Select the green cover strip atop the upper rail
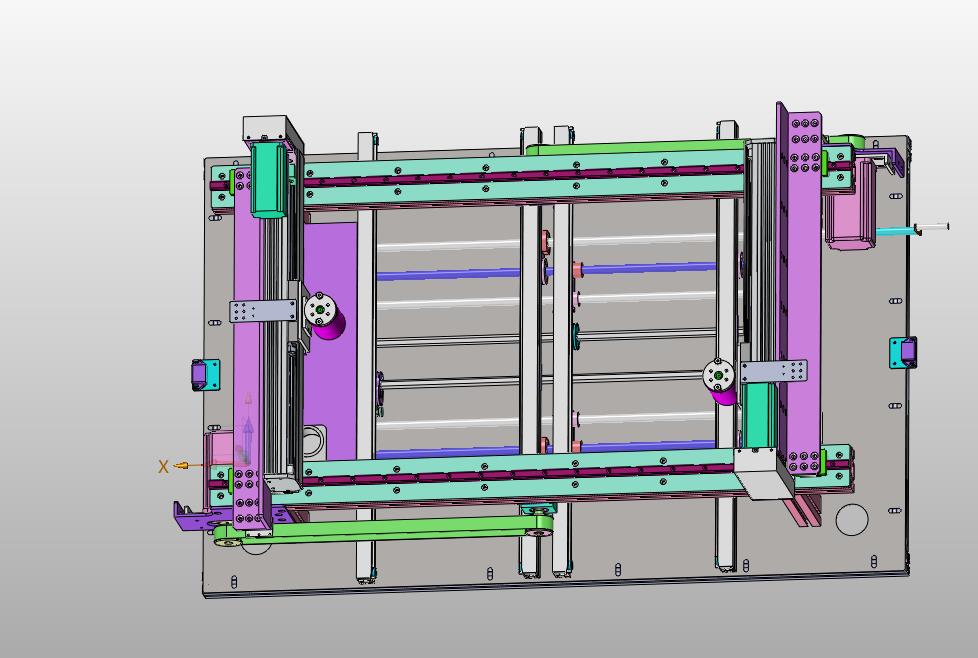The image size is (978, 658). (x=635, y=147)
